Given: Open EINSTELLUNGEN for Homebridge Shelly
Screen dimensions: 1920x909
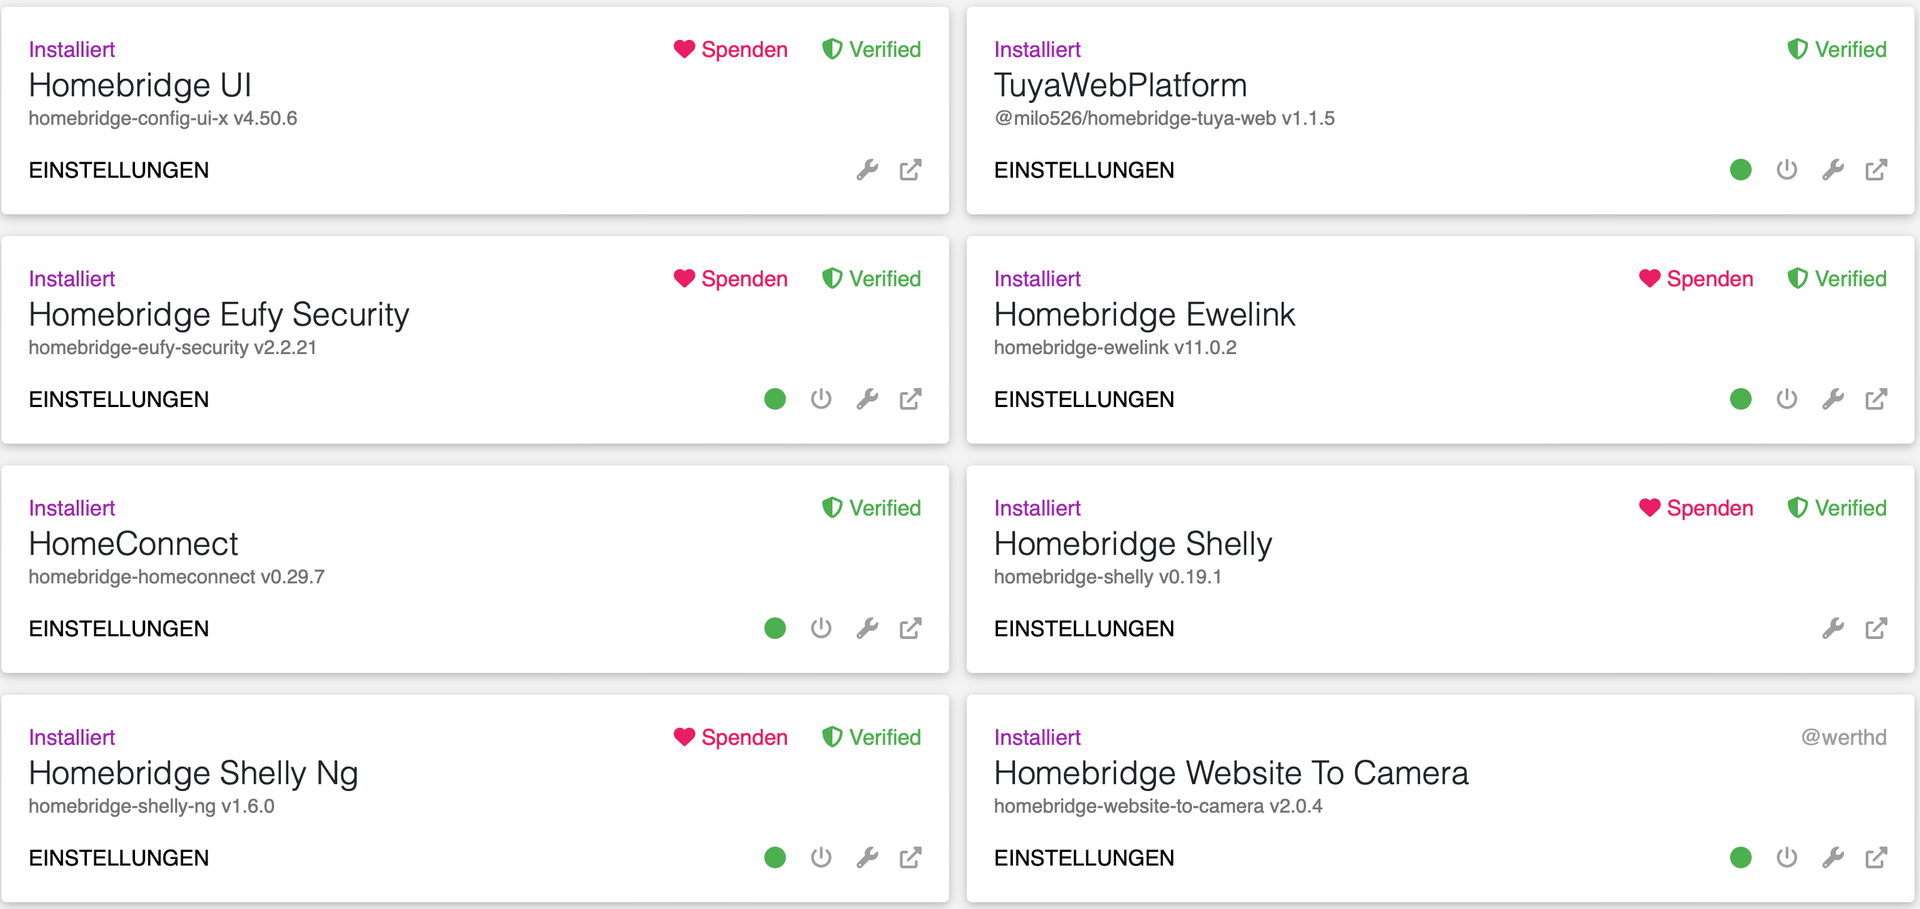Looking at the screenshot, I should click(x=1084, y=628).
